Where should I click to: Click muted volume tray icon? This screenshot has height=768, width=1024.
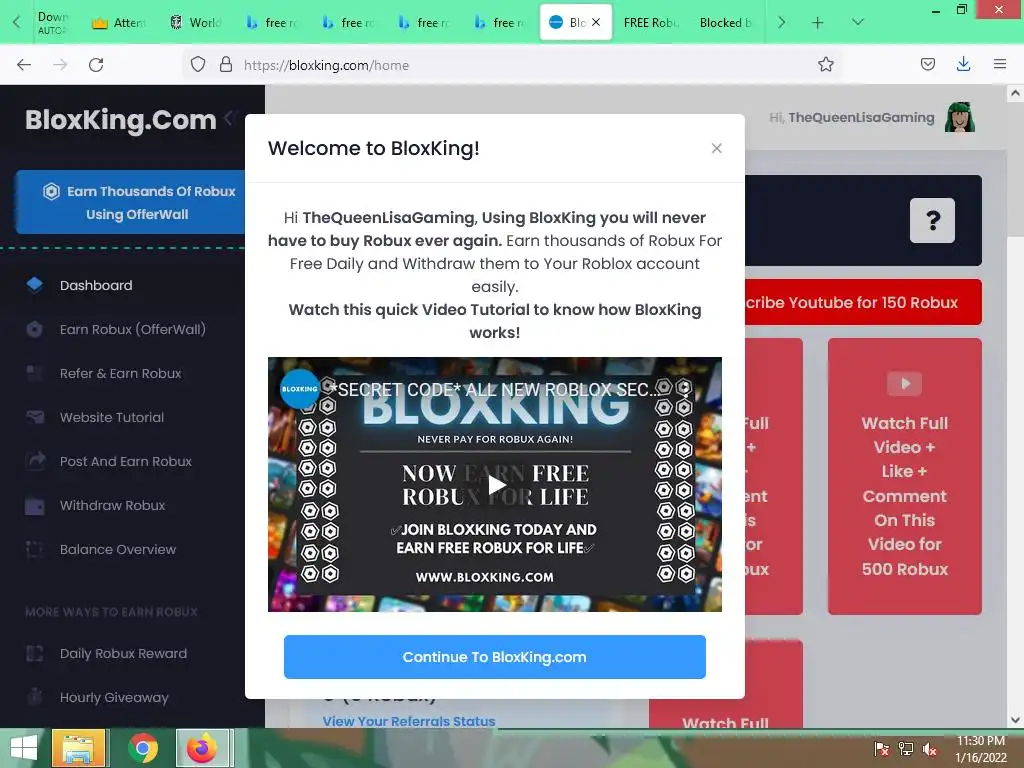click(x=929, y=749)
